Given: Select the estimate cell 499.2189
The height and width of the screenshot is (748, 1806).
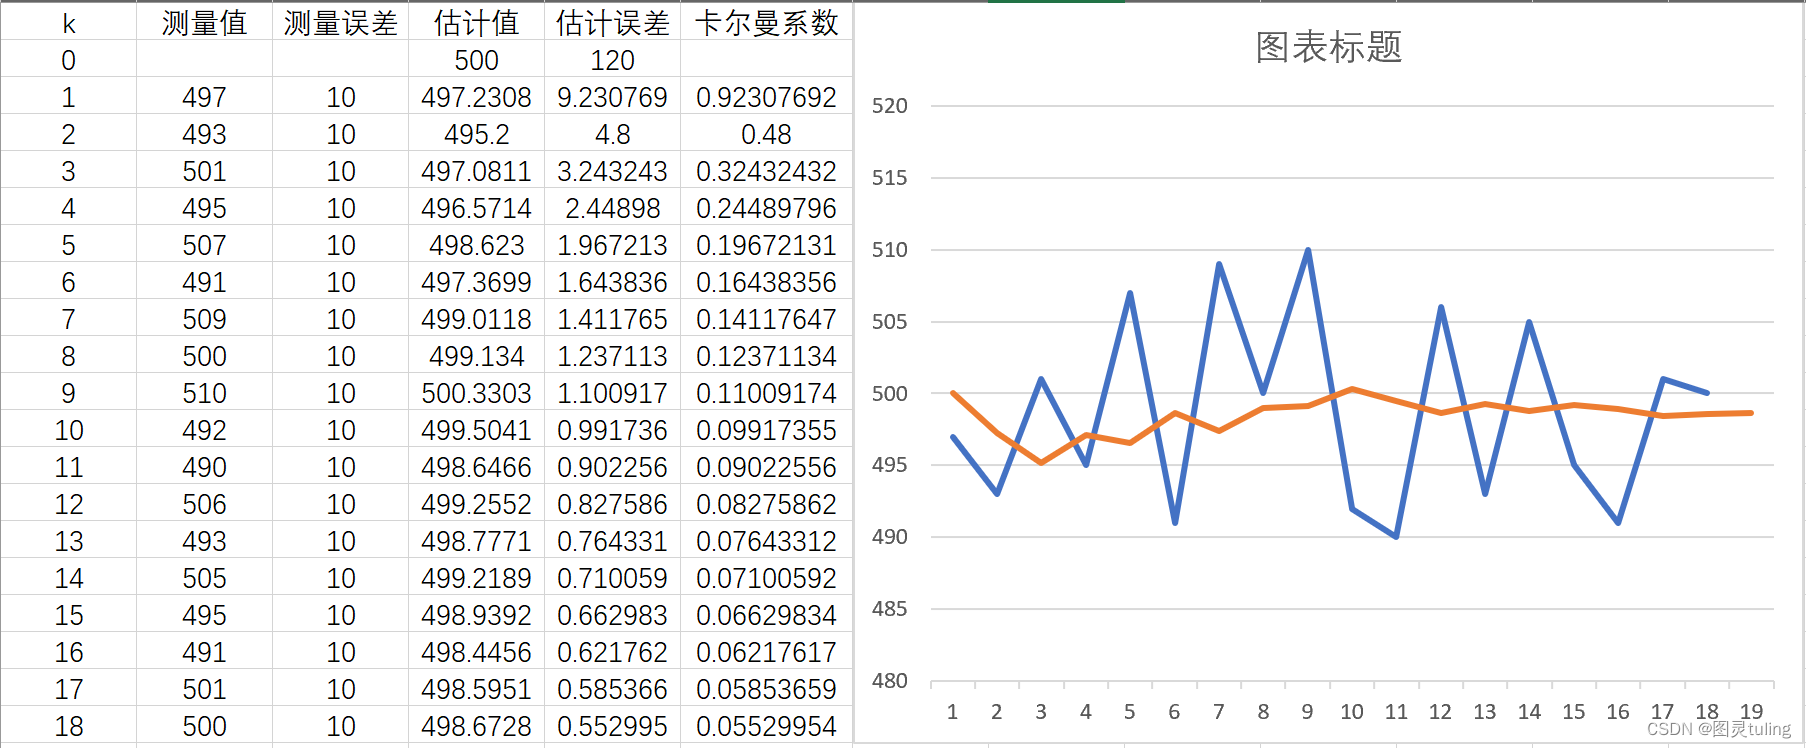Looking at the screenshot, I should coord(476,578).
